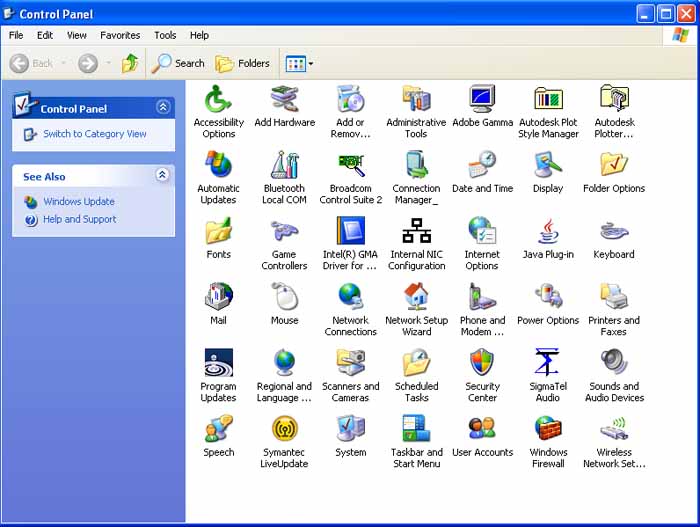700x527 pixels.
Task: Open Network Connections icon
Action: [350, 296]
